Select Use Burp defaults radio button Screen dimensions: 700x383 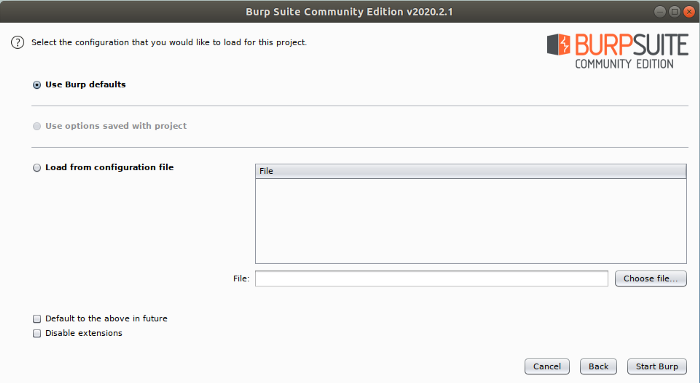pyautogui.click(x=37, y=85)
